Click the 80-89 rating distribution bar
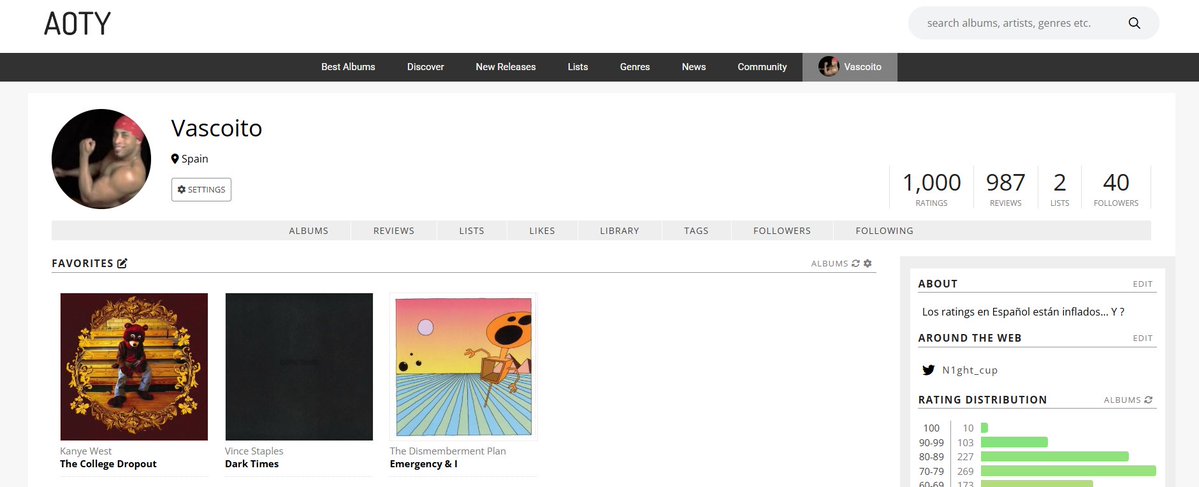The image size is (1199, 487). click(x=1054, y=456)
